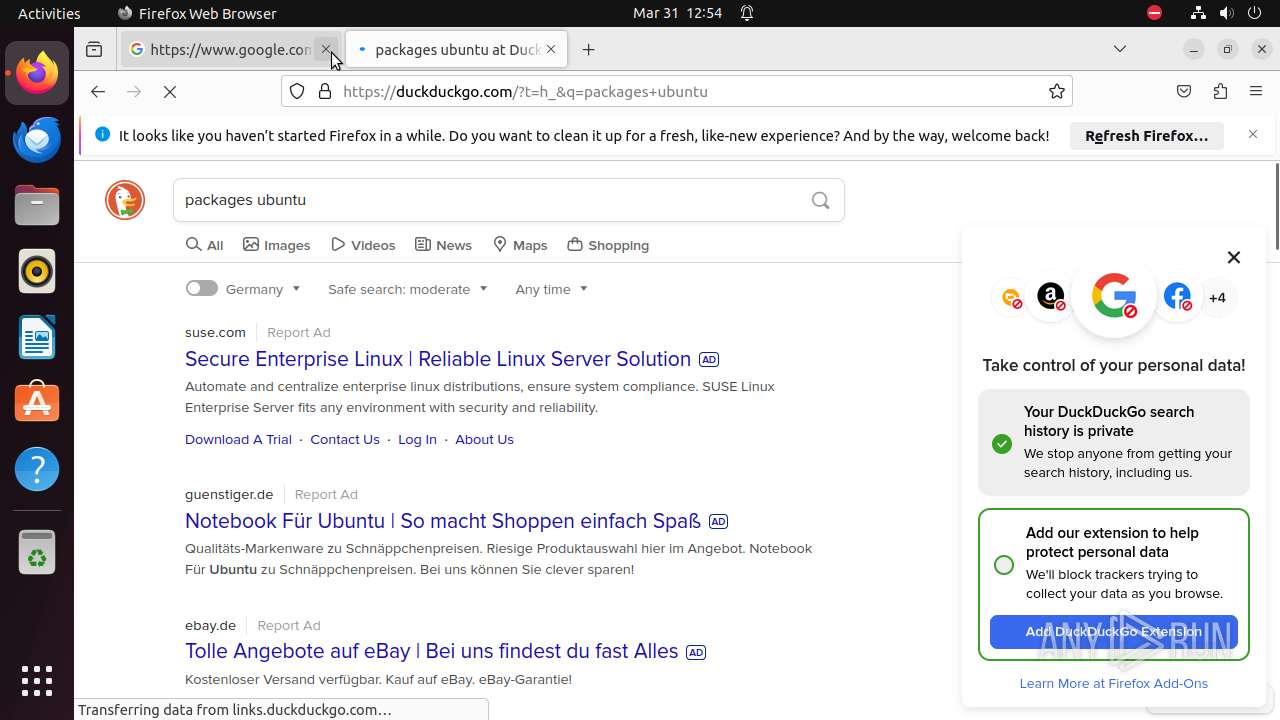The height and width of the screenshot is (720, 1280).
Task: Switch to Images results
Action: pos(277,245)
